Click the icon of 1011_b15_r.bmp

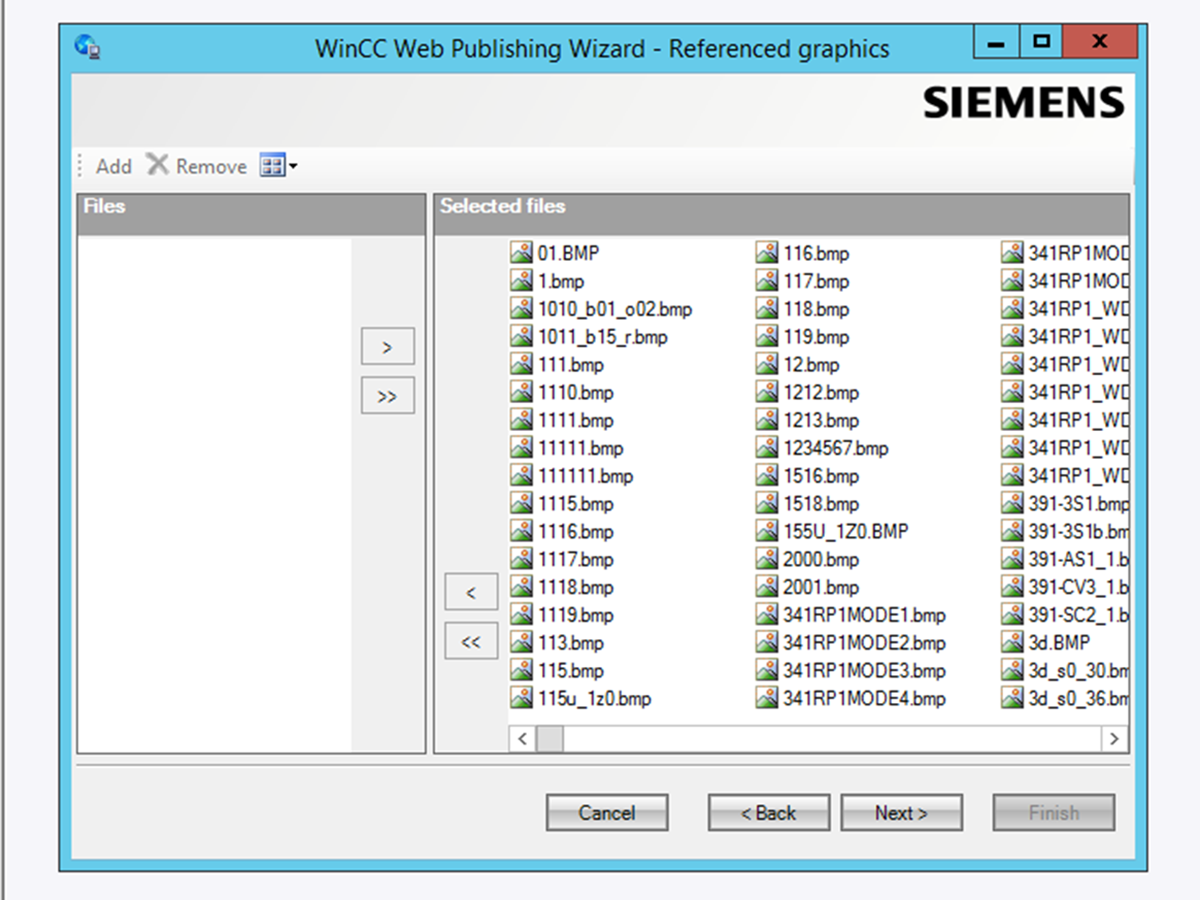521,337
